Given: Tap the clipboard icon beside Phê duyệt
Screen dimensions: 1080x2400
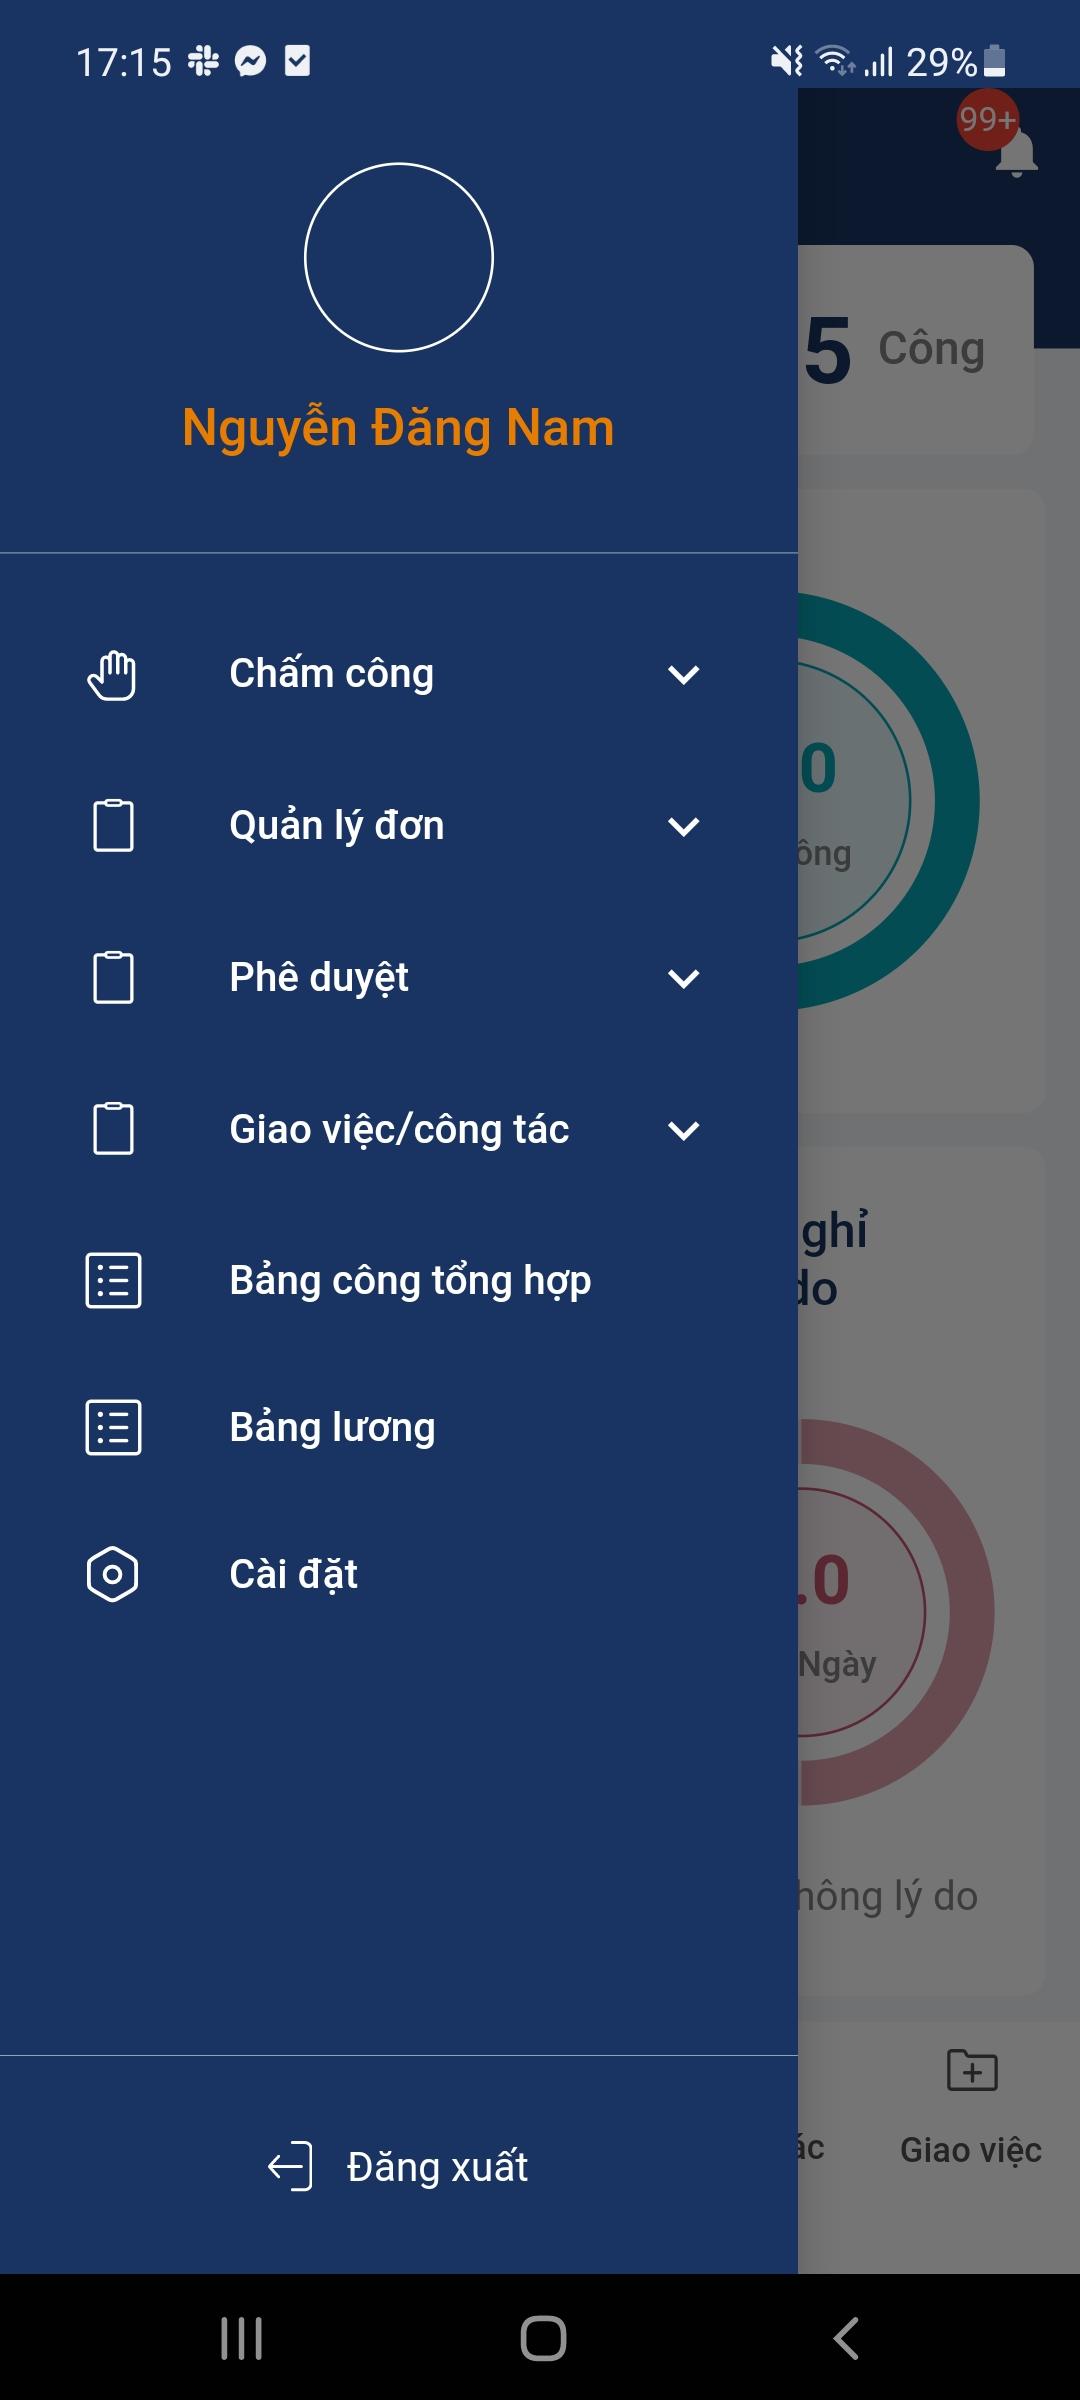Looking at the screenshot, I should [x=113, y=978].
